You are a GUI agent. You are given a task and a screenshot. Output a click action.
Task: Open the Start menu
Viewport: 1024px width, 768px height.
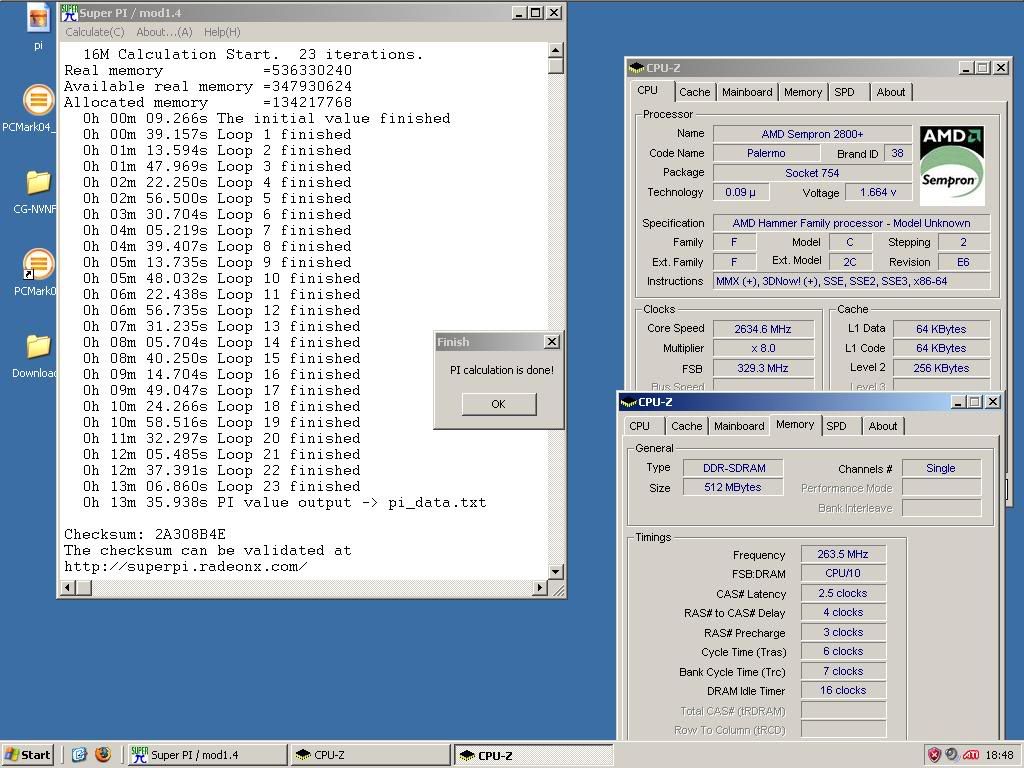pyautogui.click(x=27, y=755)
